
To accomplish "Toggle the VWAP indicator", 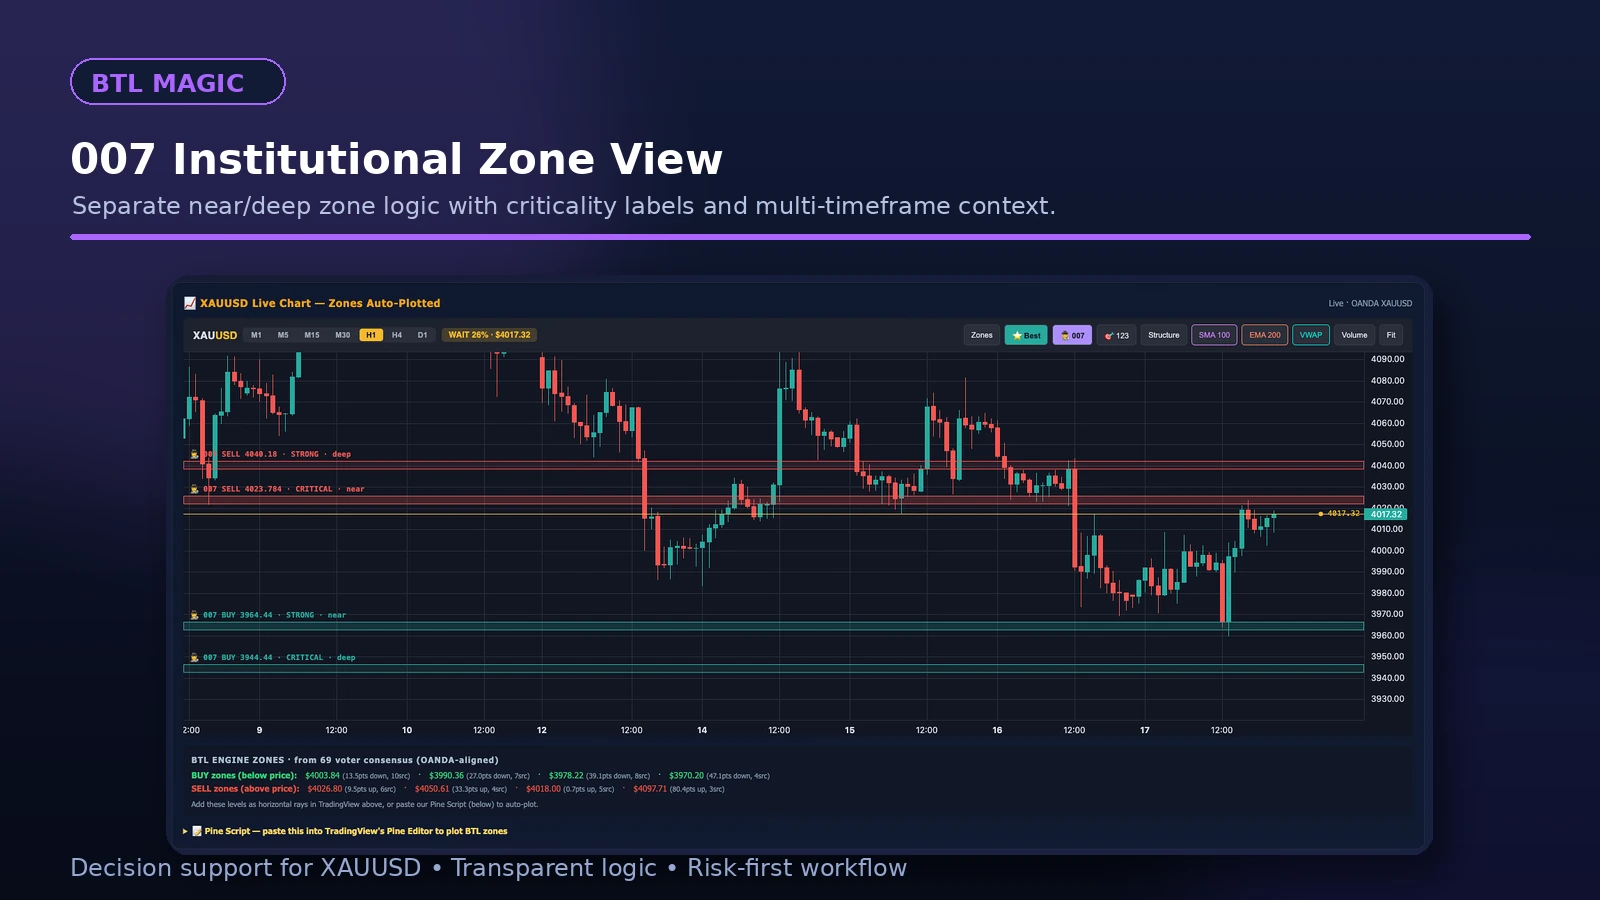I will coord(1311,335).
